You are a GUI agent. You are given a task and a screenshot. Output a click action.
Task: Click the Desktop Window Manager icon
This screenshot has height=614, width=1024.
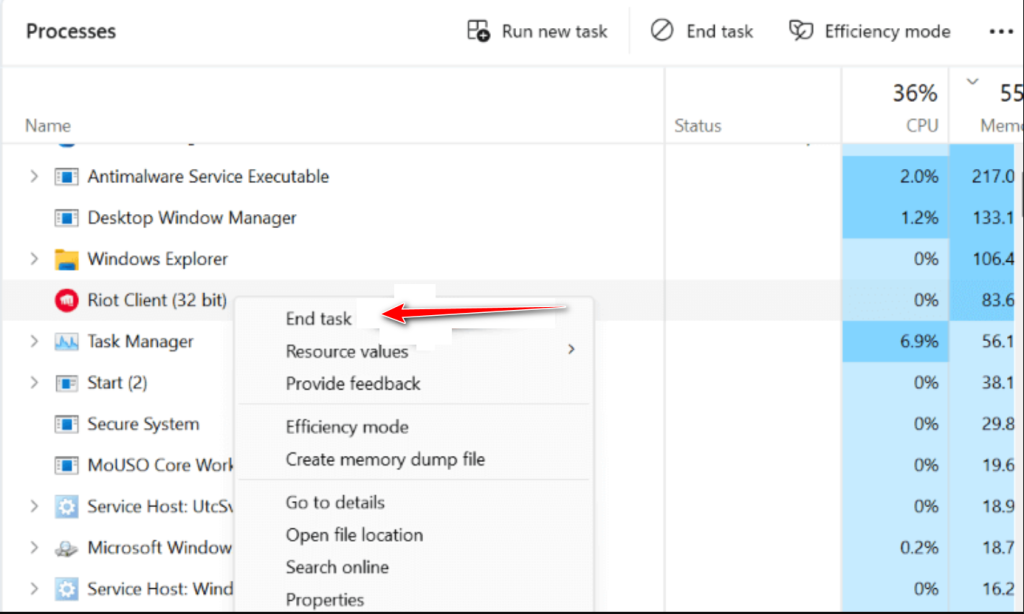(66, 218)
